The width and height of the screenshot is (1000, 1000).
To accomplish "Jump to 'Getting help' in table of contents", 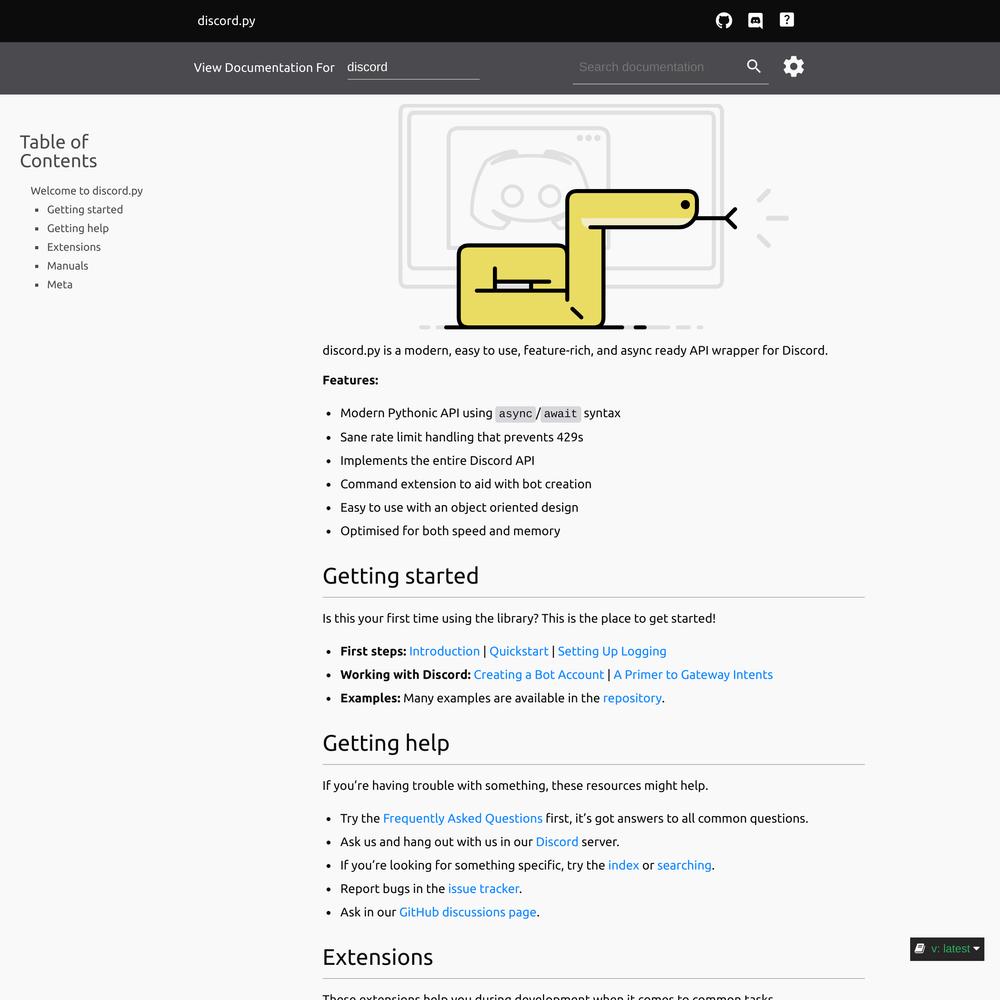I will pos(78,228).
